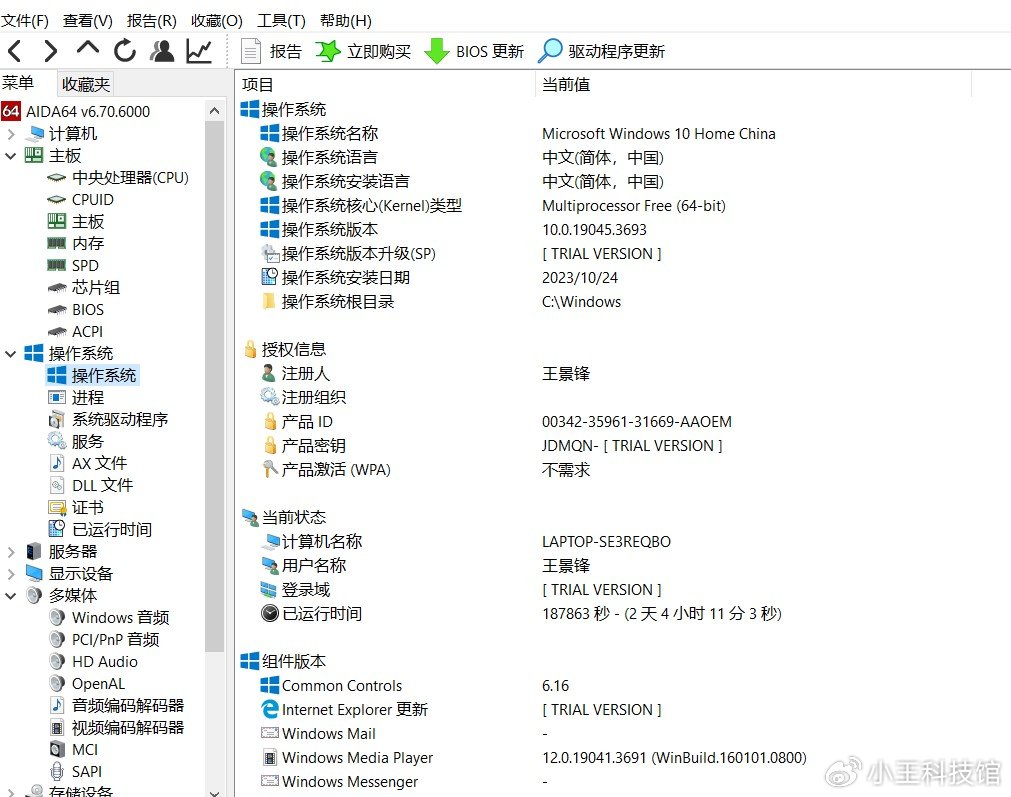Click the OpenAL icon
Image resolution: width=1011 pixels, height=797 pixels.
pyautogui.click(x=57, y=684)
